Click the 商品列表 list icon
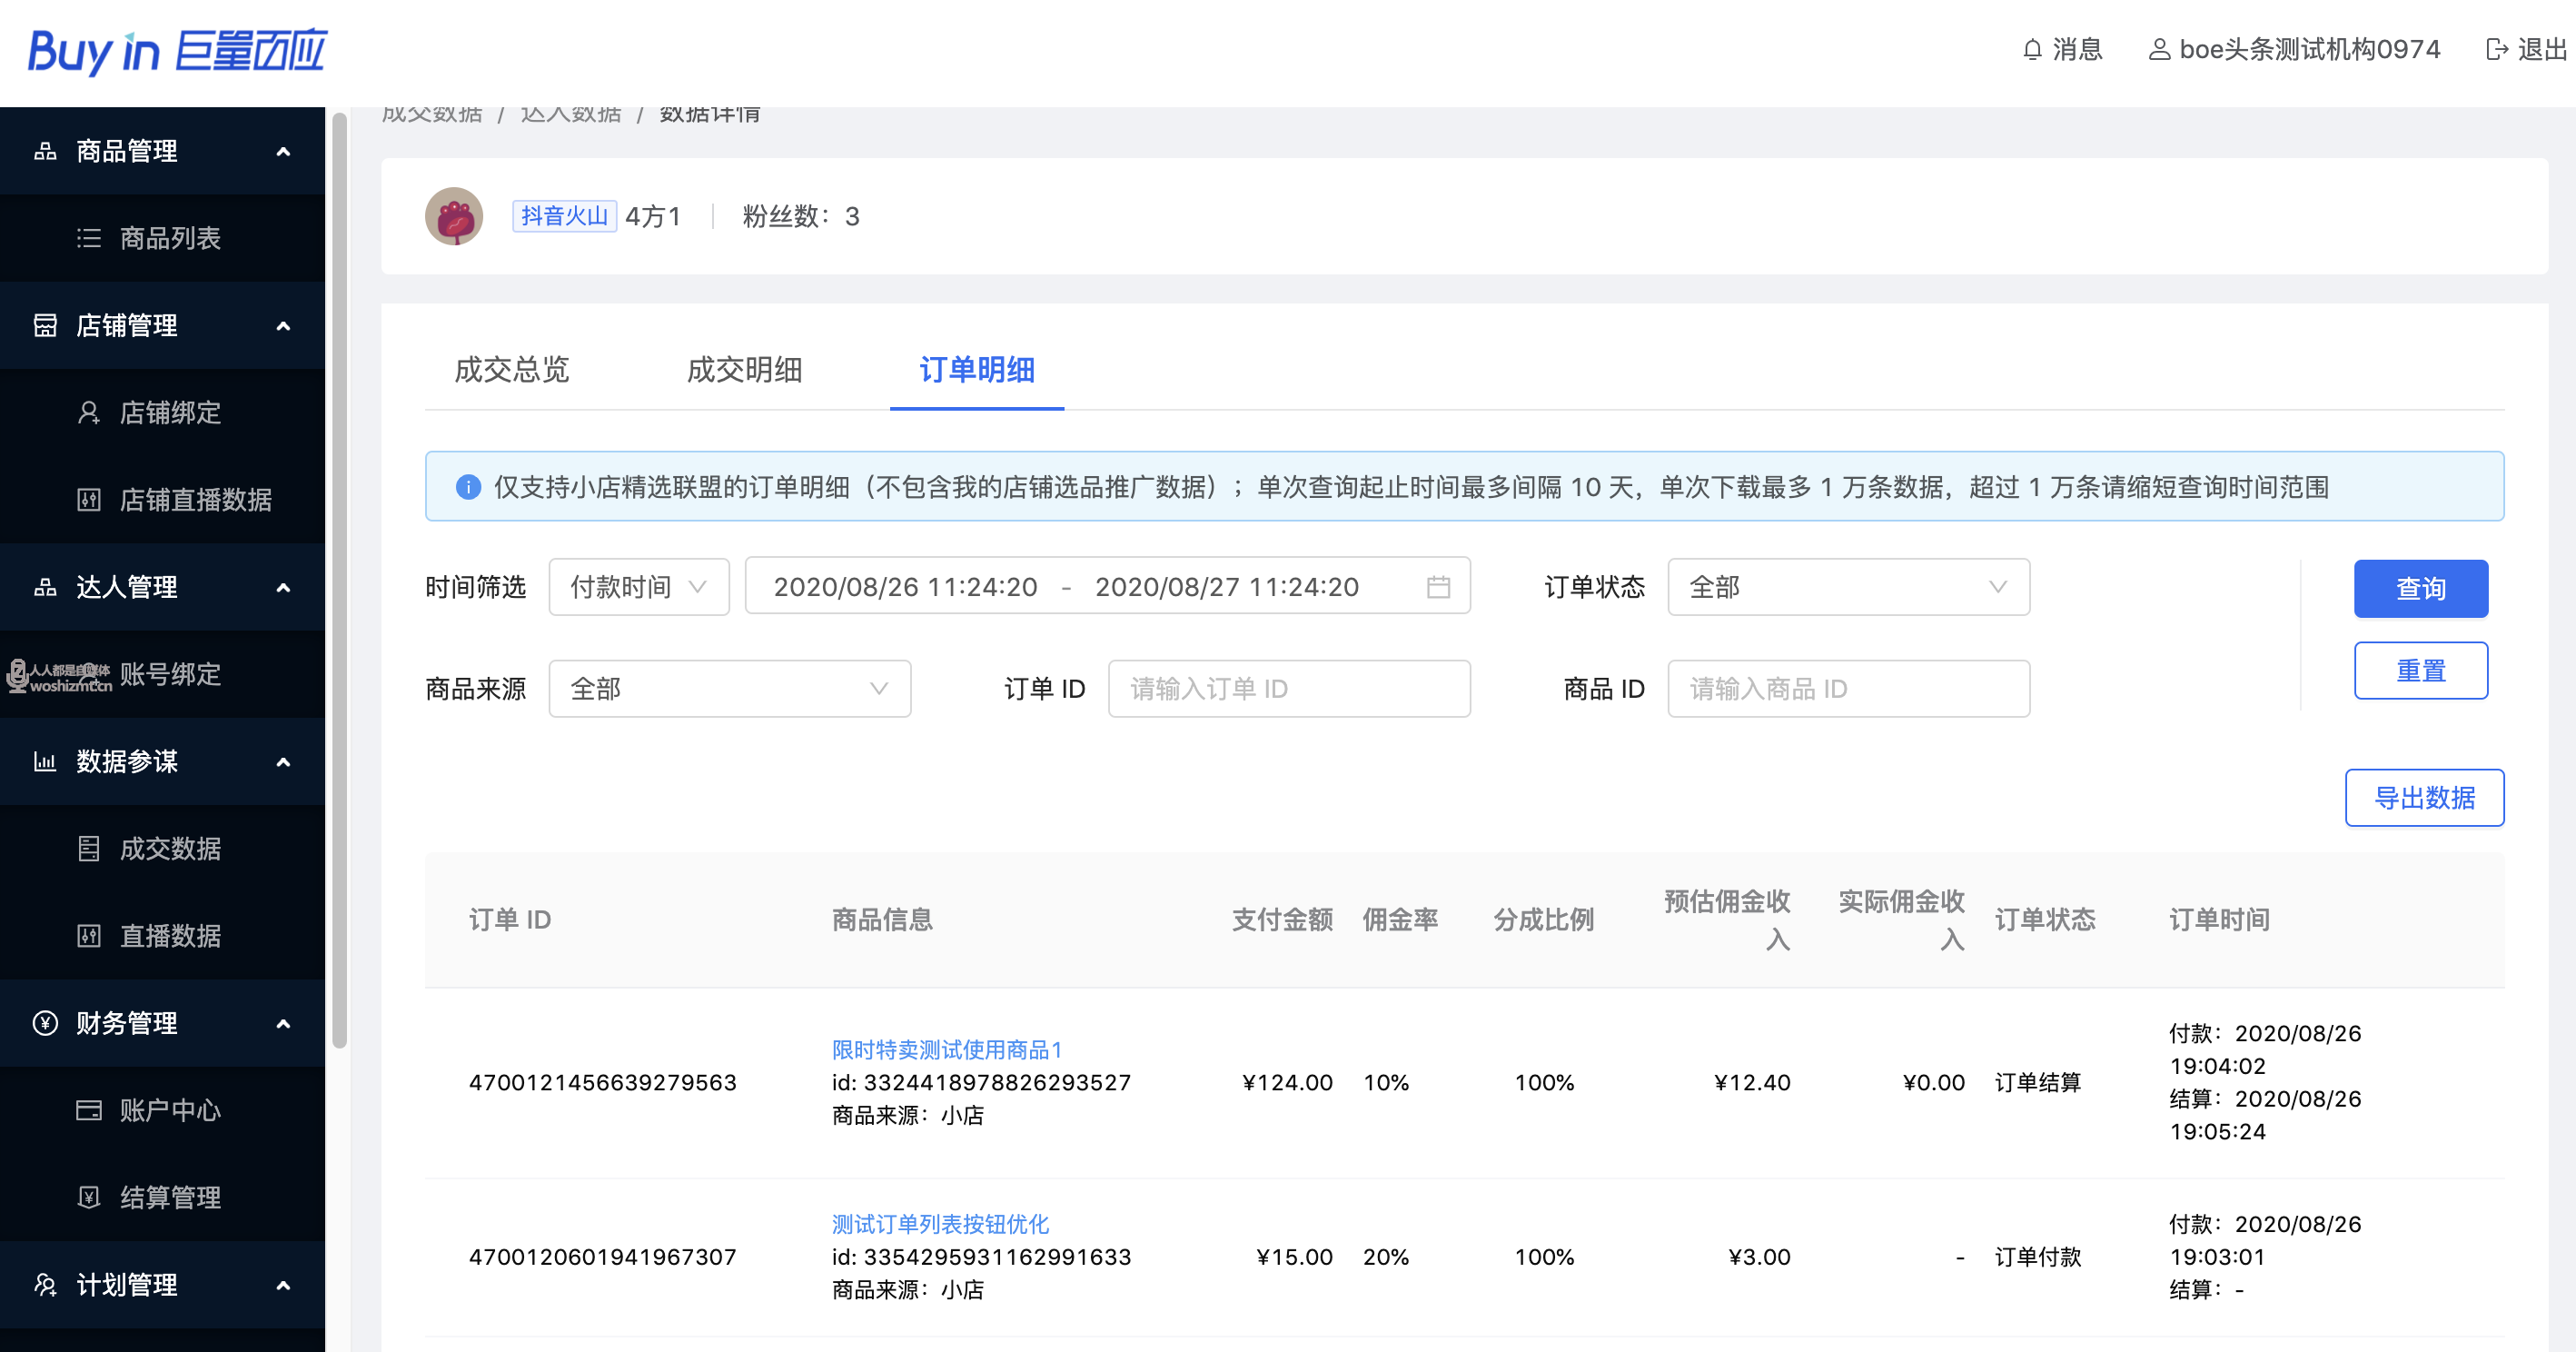This screenshot has height=1352, width=2576. pos(89,238)
